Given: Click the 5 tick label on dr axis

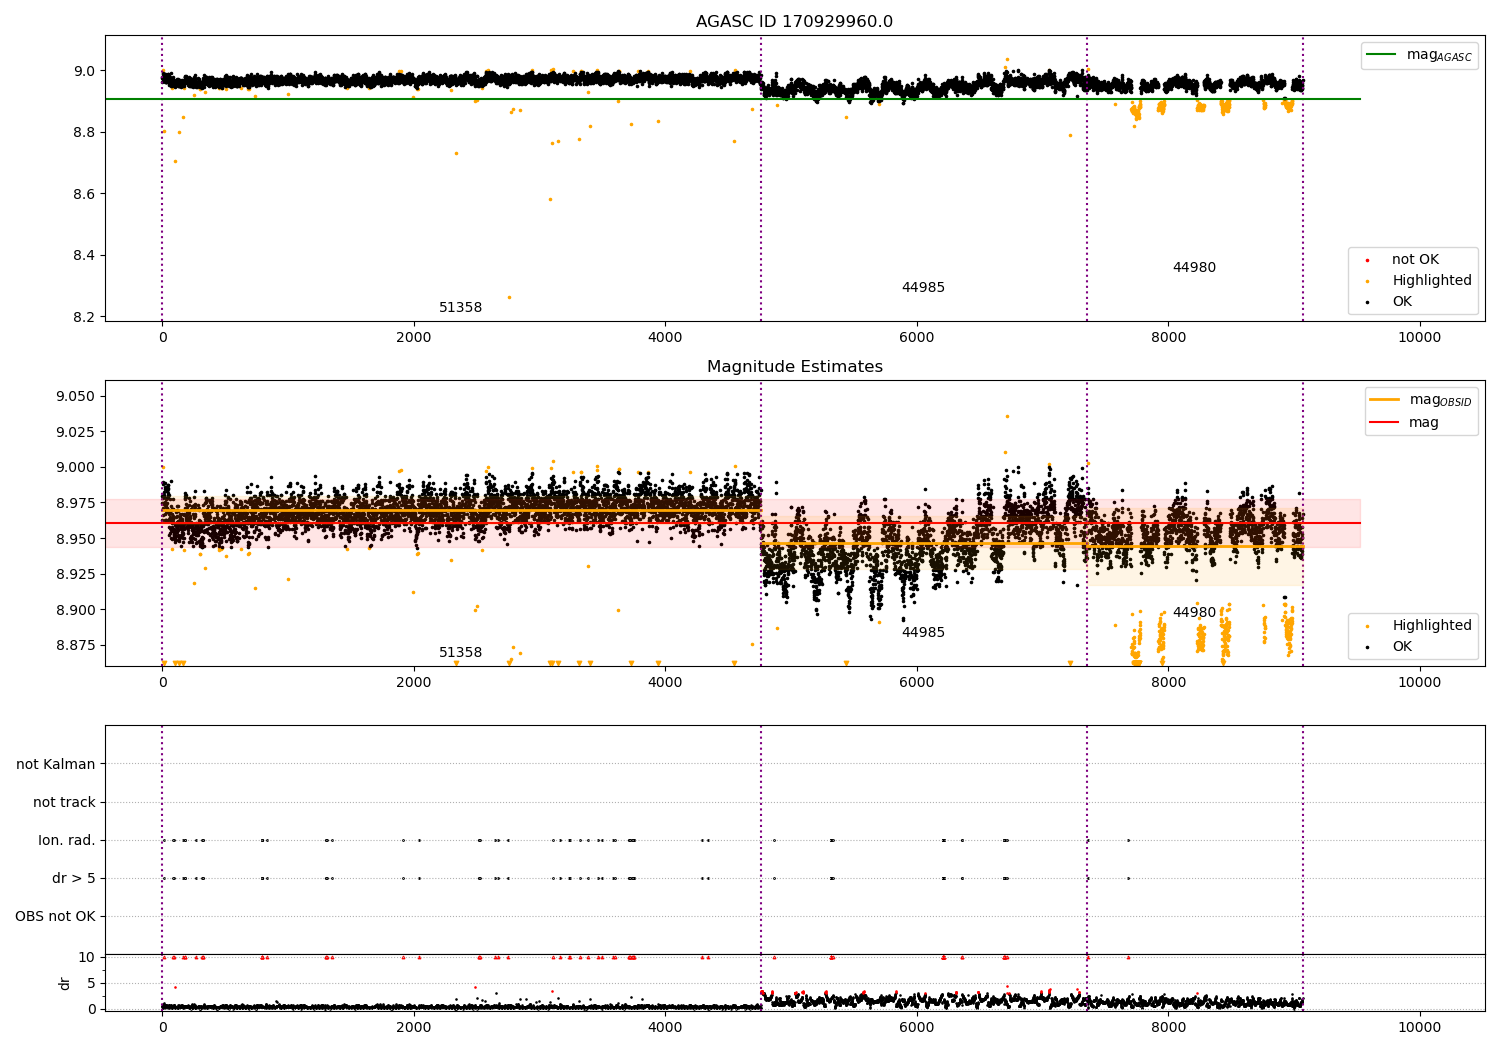Looking at the screenshot, I should tap(91, 984).
